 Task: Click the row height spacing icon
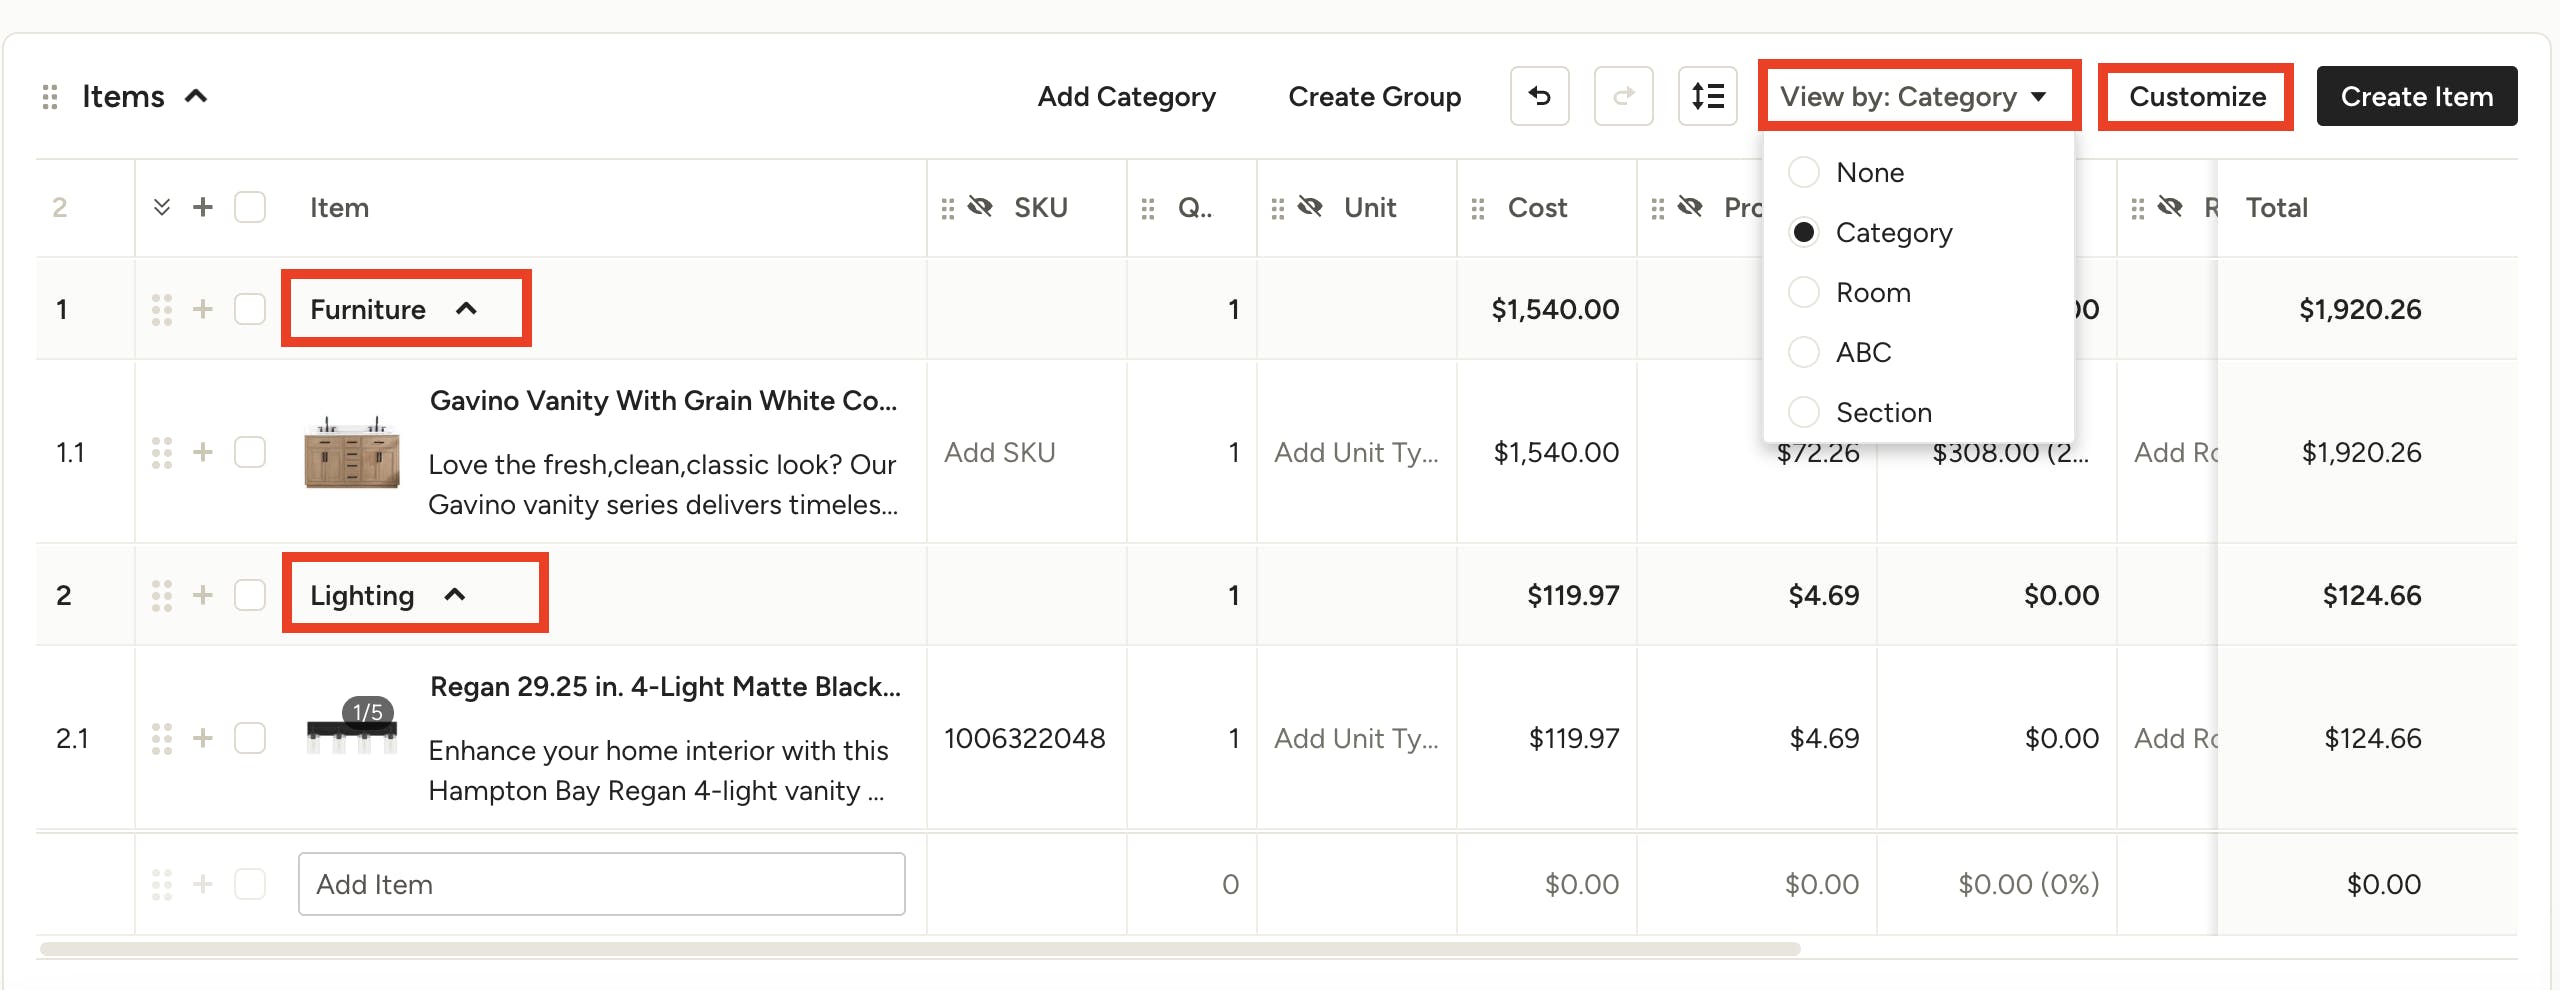tap(1707, 96)
